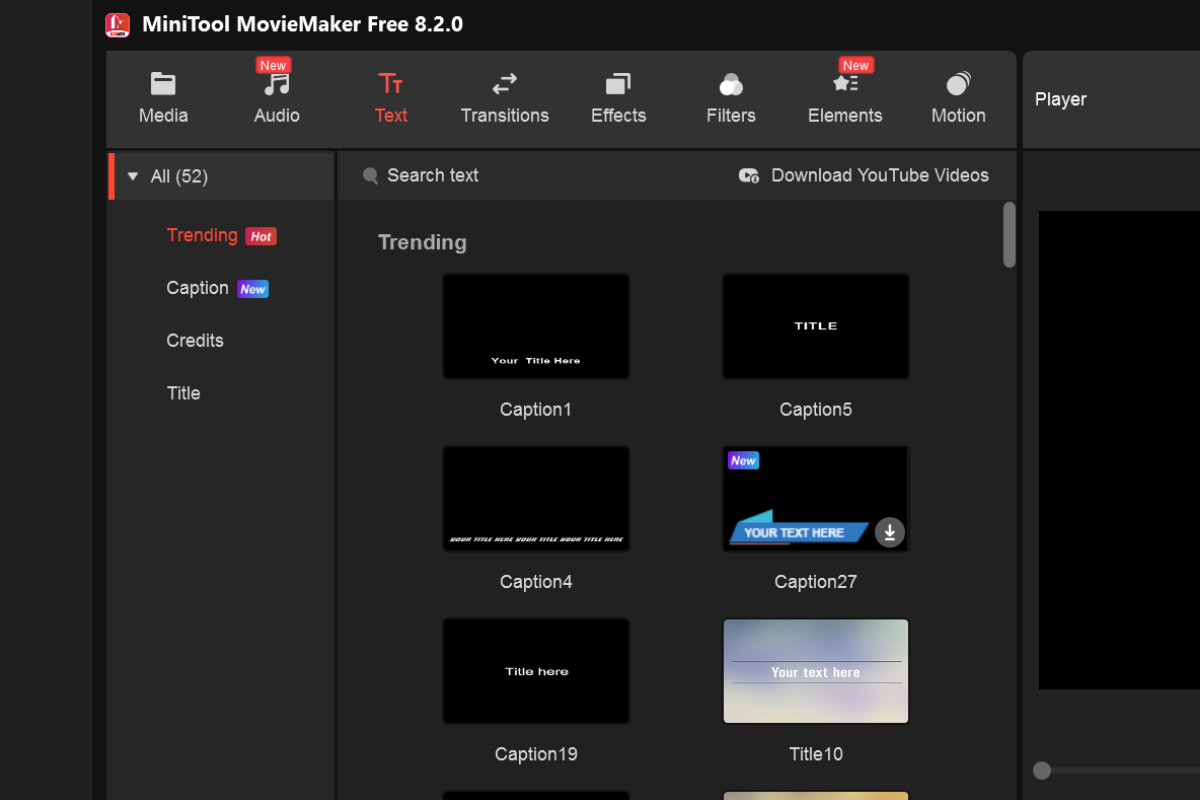
Task: Click the Caption27 label text
Action: tap(816, 581)
